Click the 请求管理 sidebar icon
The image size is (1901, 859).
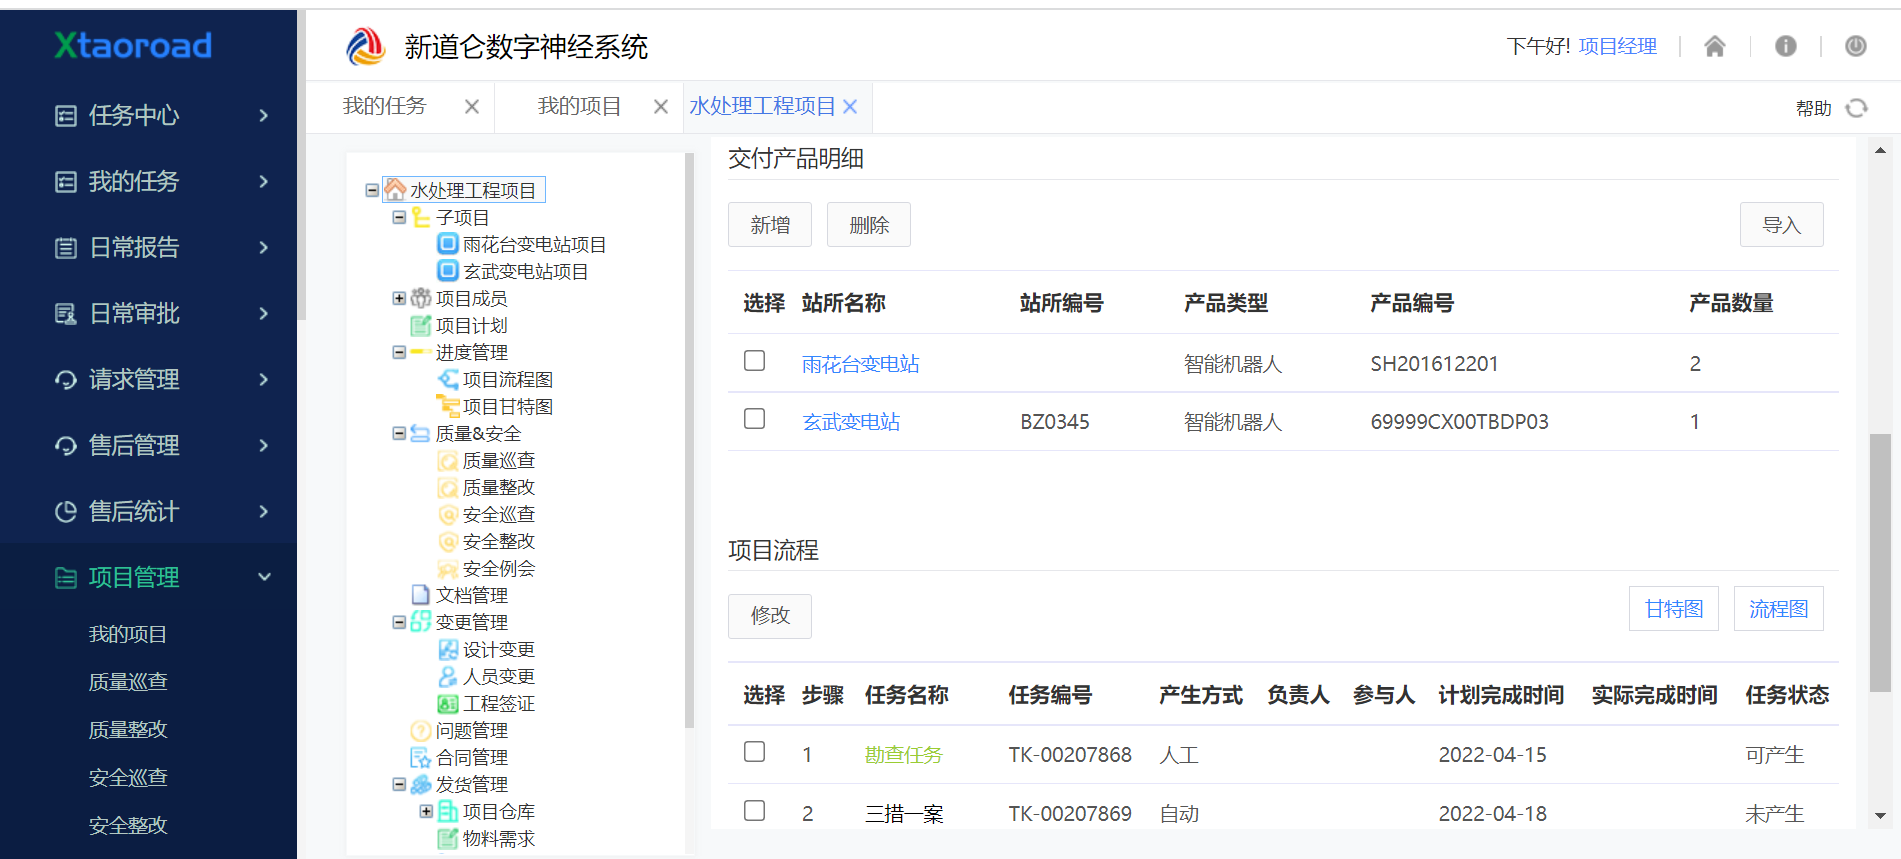65,380
